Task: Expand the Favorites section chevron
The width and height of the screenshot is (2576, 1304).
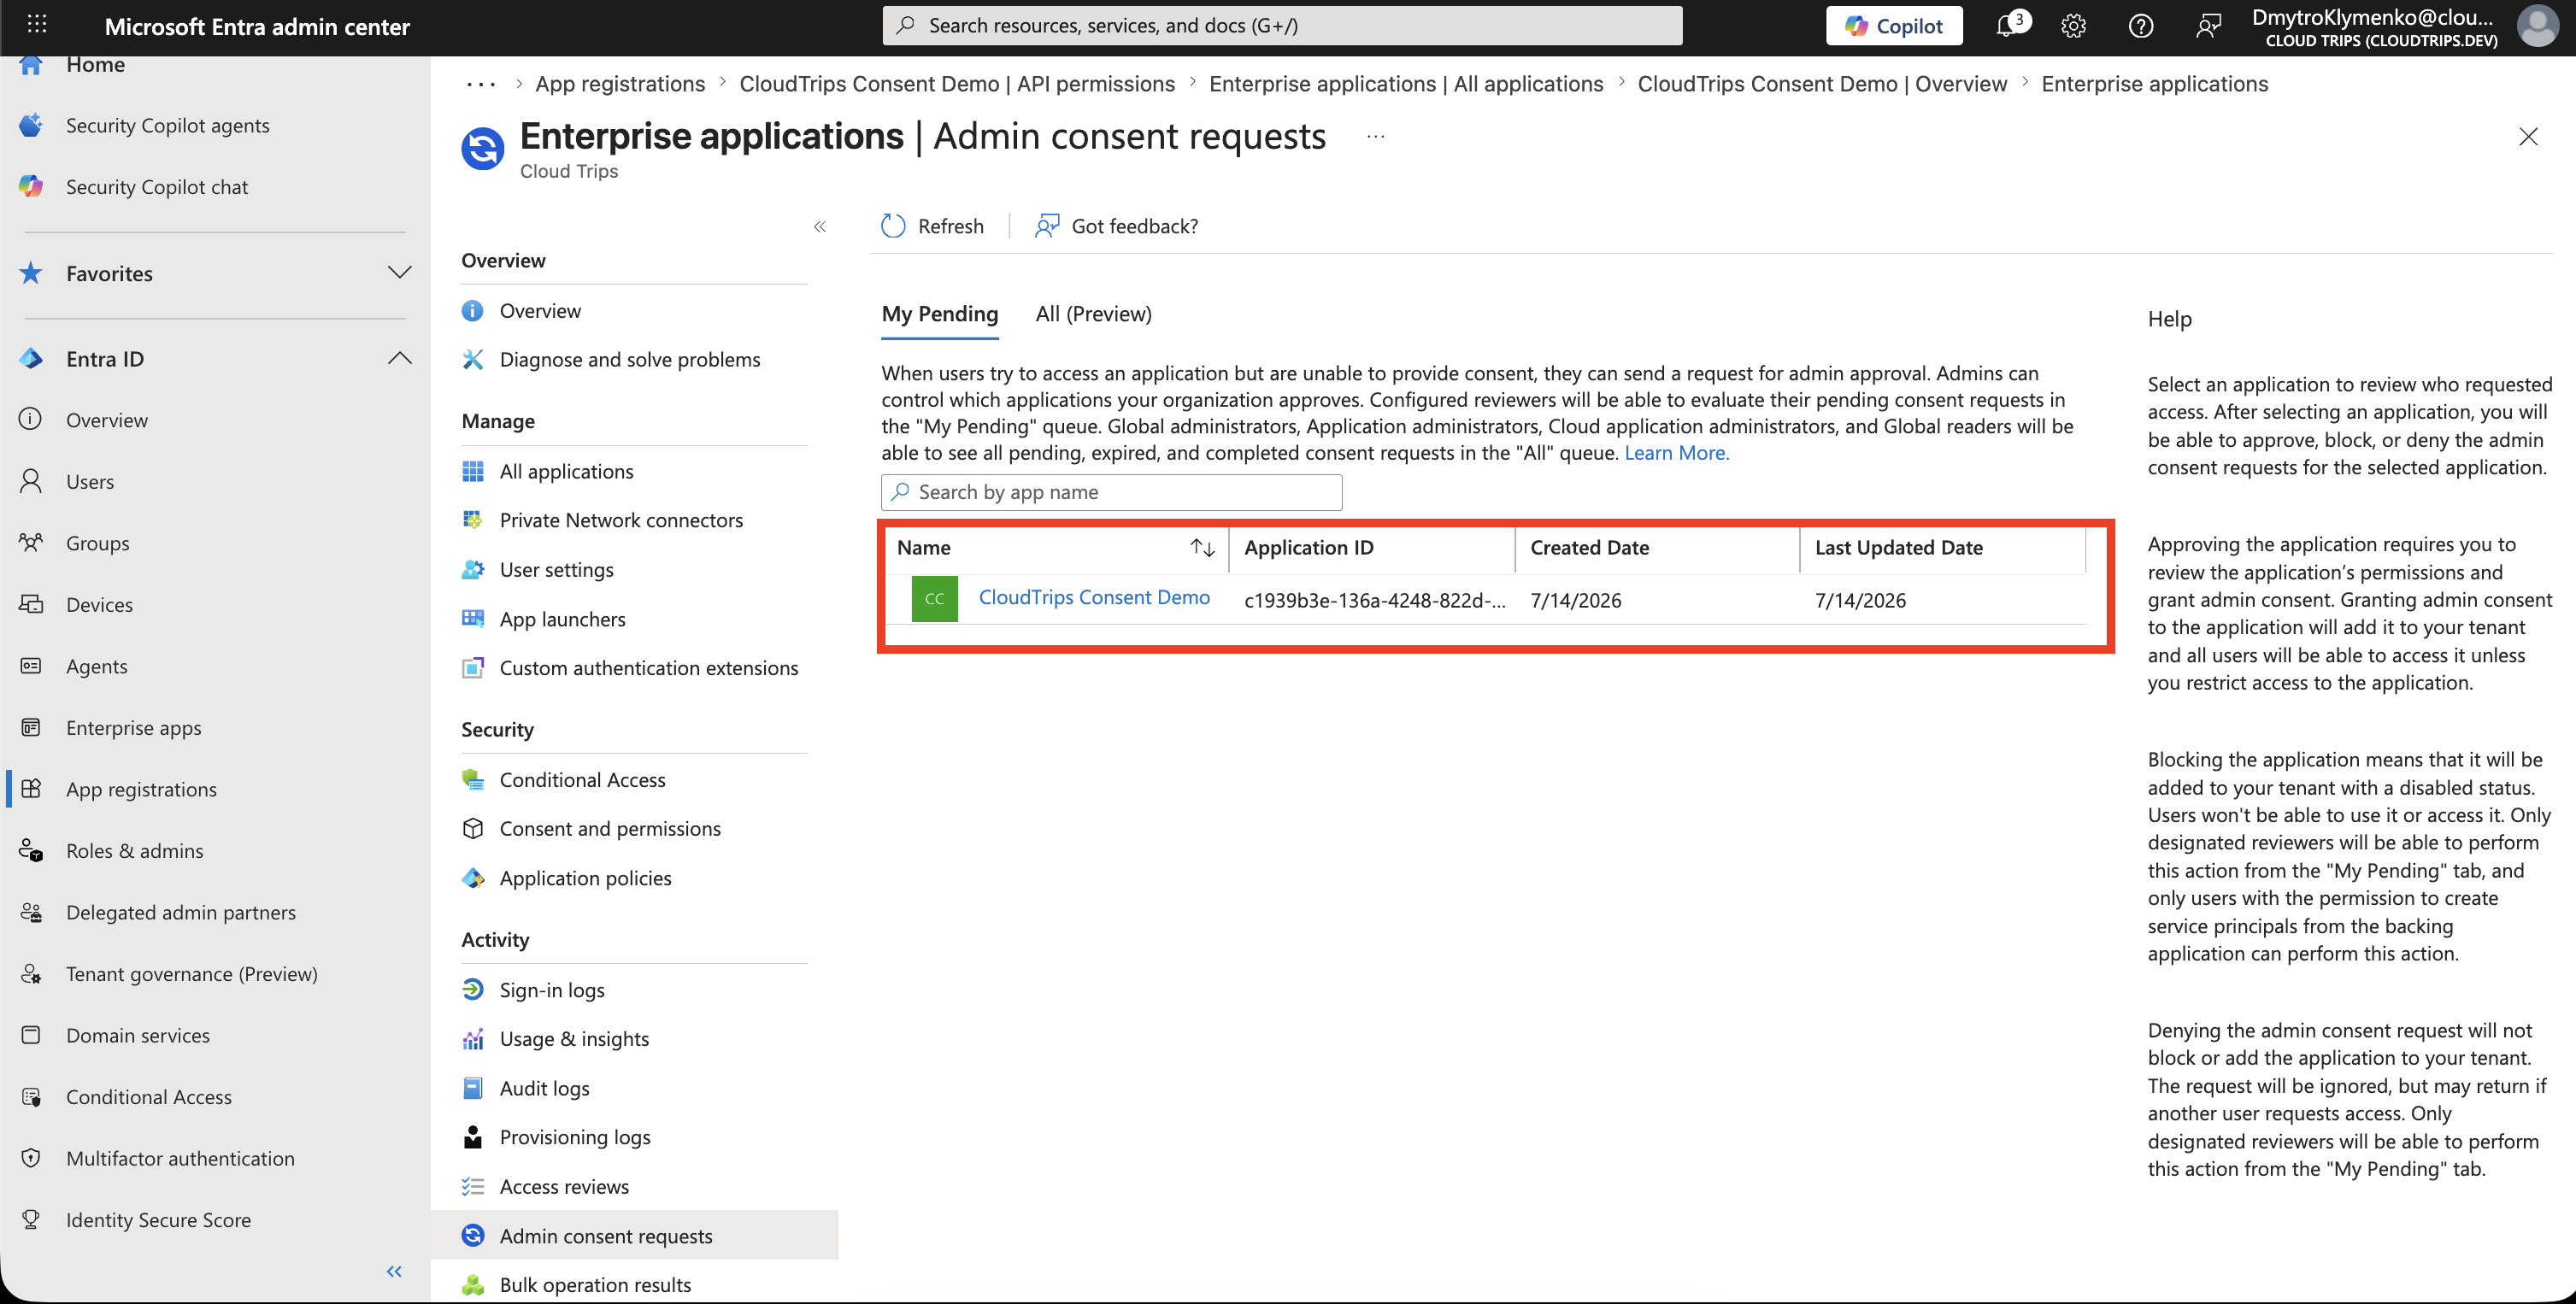Action: (x=399, y=273)
